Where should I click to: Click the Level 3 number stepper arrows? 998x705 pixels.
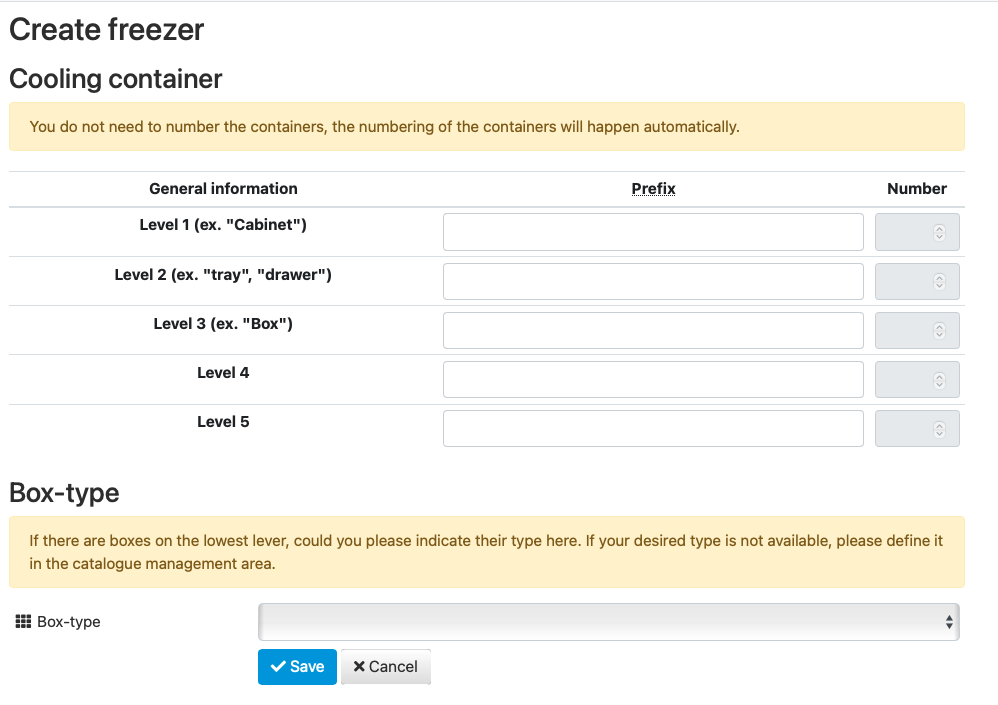939,330
